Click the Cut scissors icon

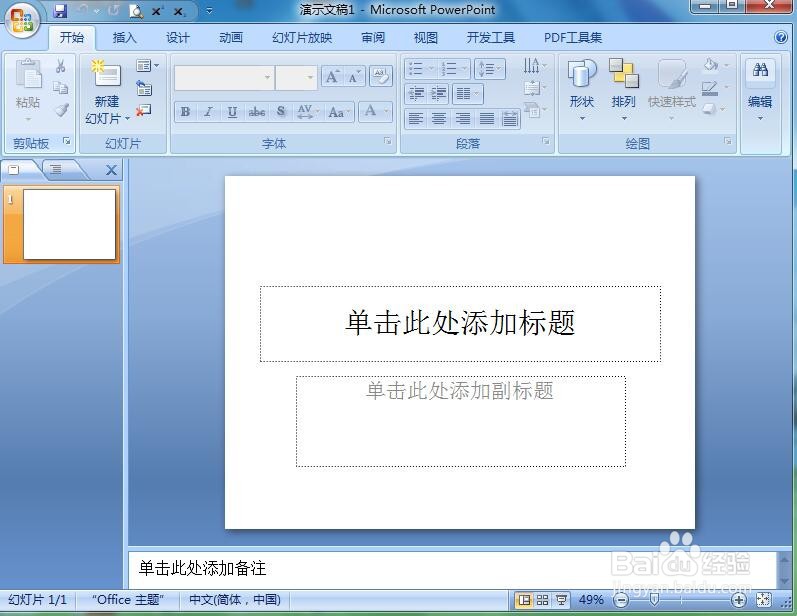coord(60,66)
